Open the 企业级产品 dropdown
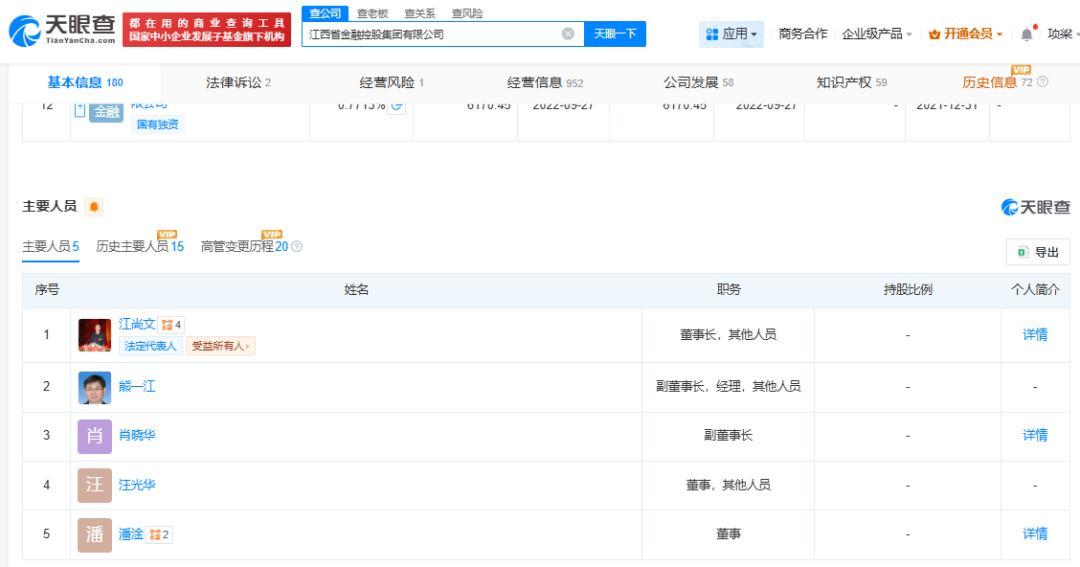Image resolution: width=1080 pixels, height=567 pixels. [877, 34]
